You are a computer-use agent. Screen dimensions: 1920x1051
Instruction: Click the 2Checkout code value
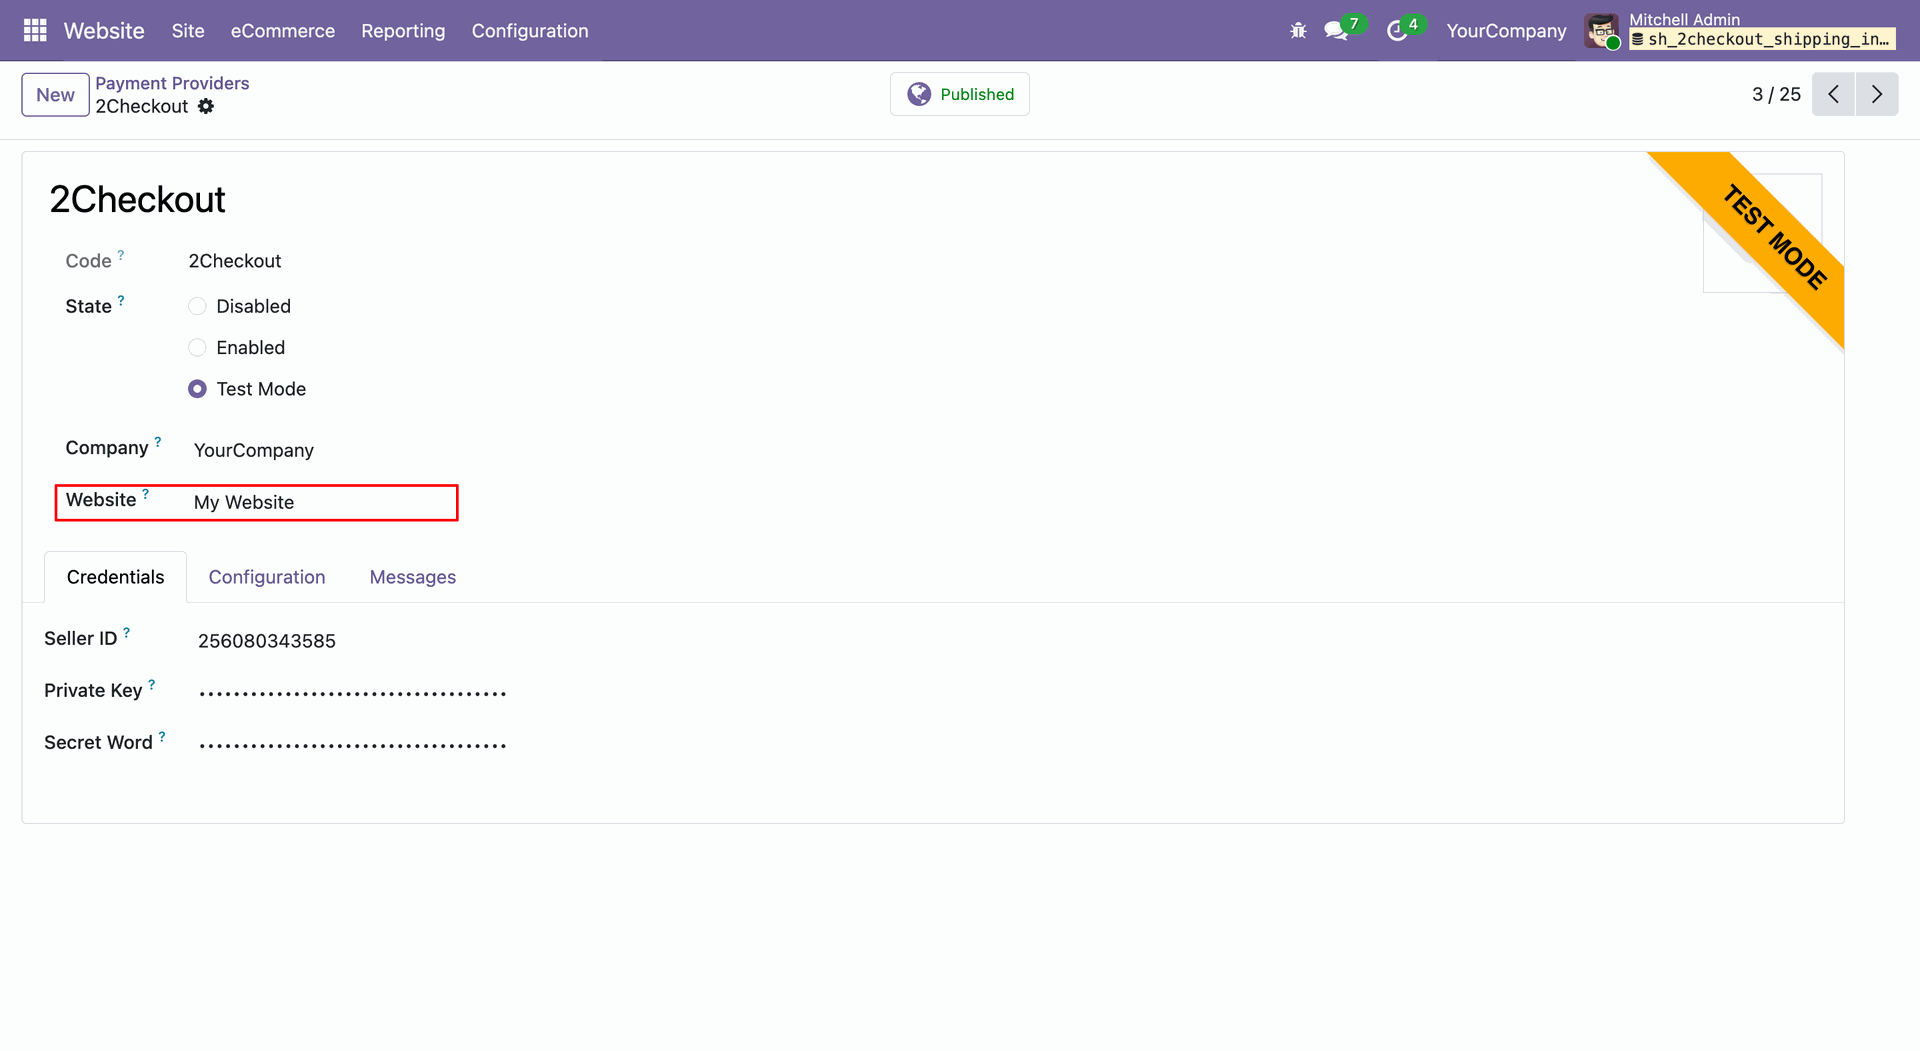235,261
